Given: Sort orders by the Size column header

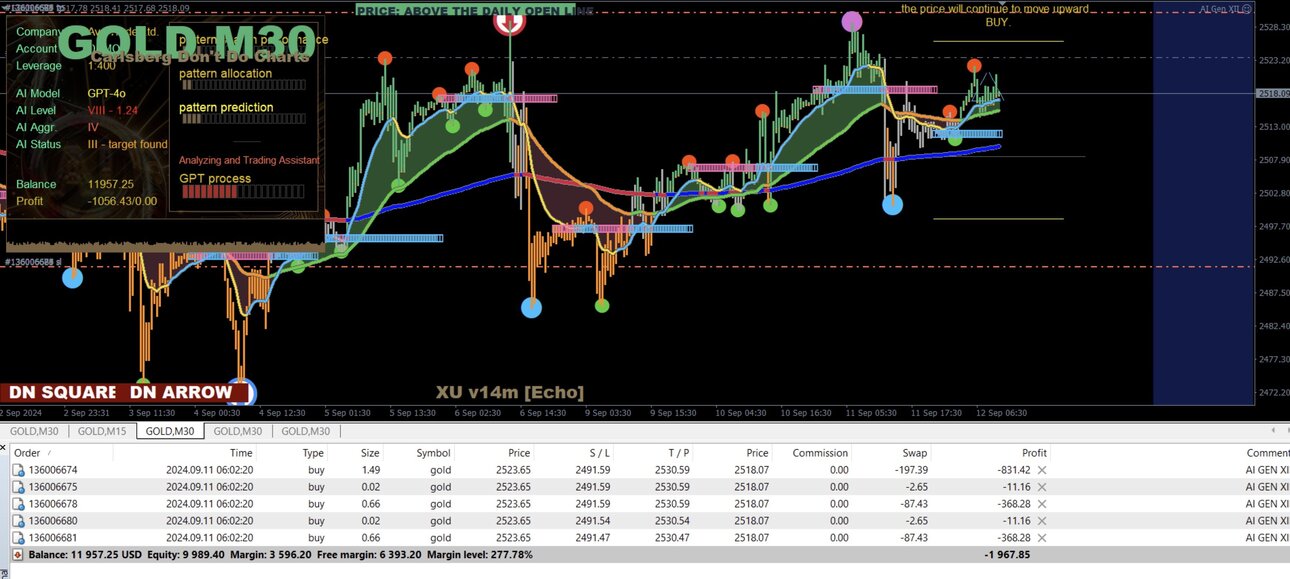Looking at the screenshot, I should tap(370, 453).
